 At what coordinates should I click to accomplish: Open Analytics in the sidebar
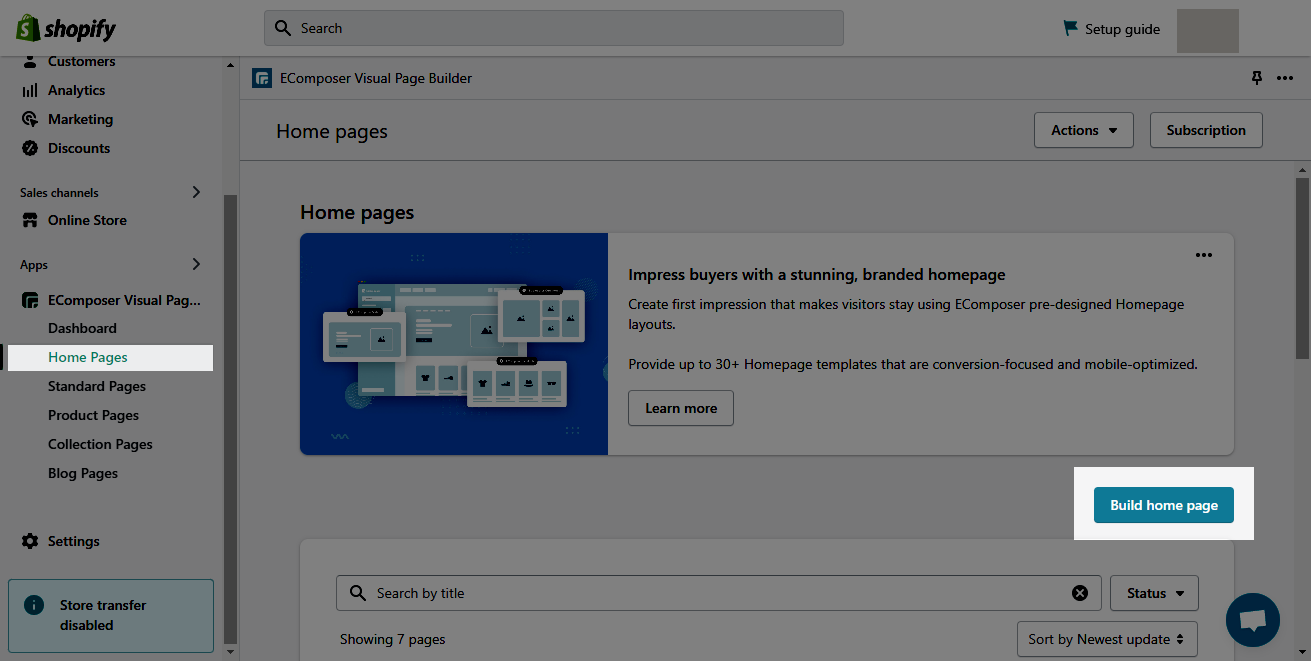76,90
